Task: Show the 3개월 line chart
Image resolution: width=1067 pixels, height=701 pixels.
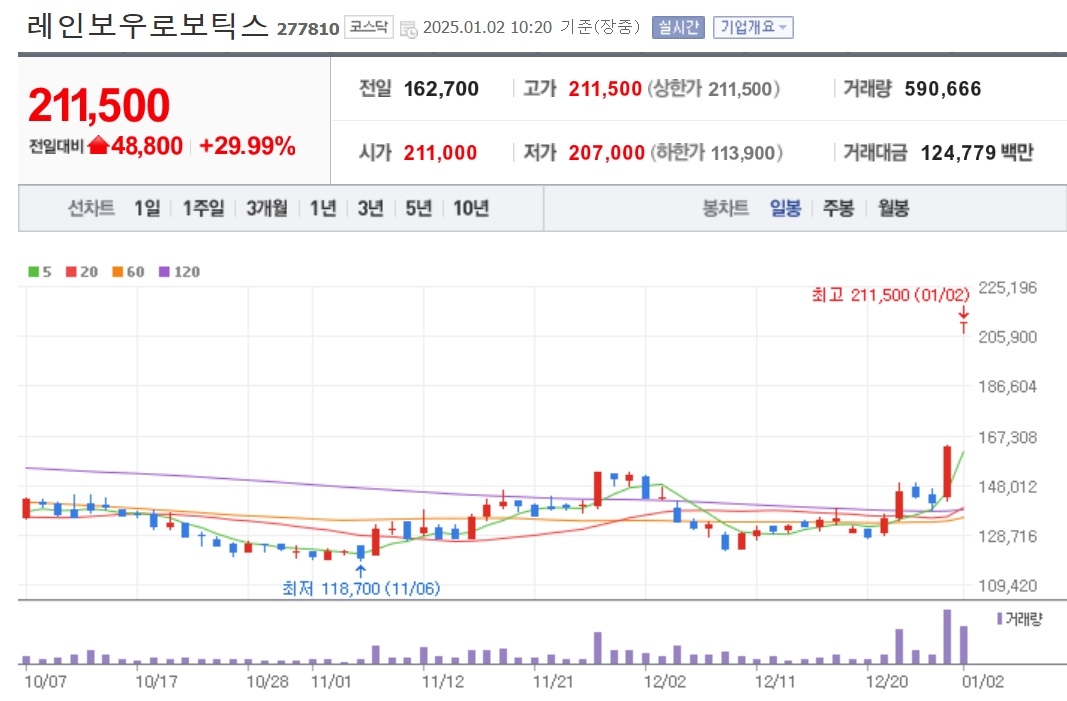Action: pyautogui.click(x=267, y=208)
